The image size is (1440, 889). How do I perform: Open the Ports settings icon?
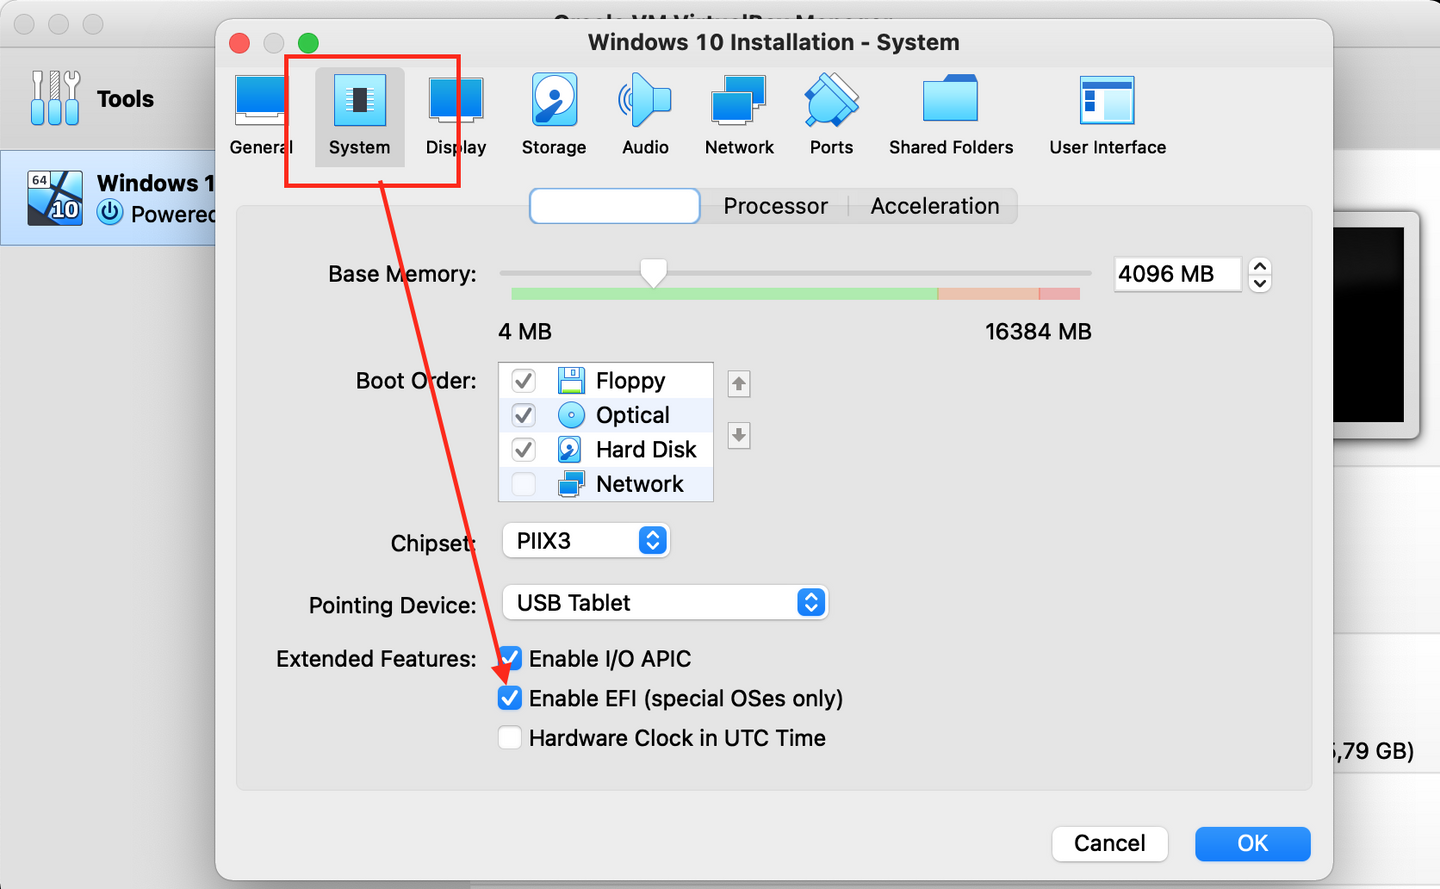coord(831,116)
